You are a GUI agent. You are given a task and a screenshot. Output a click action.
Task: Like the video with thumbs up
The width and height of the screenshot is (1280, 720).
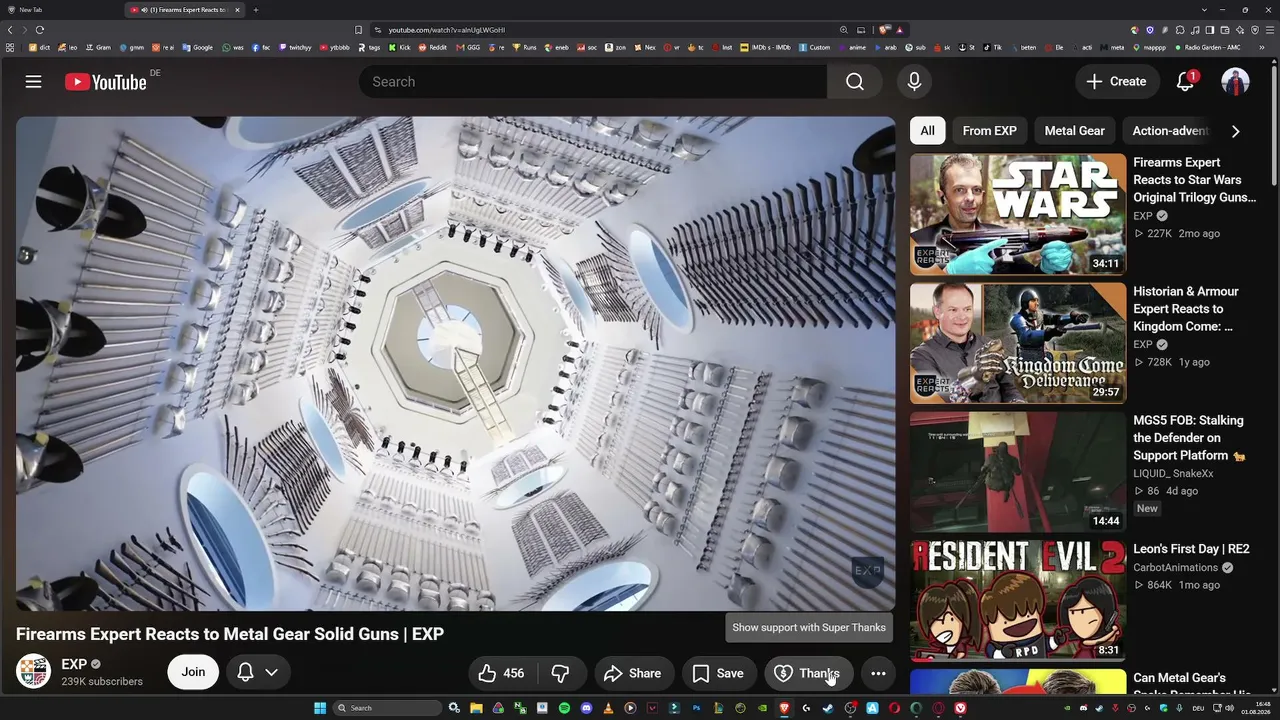click(x=501, y=673)
